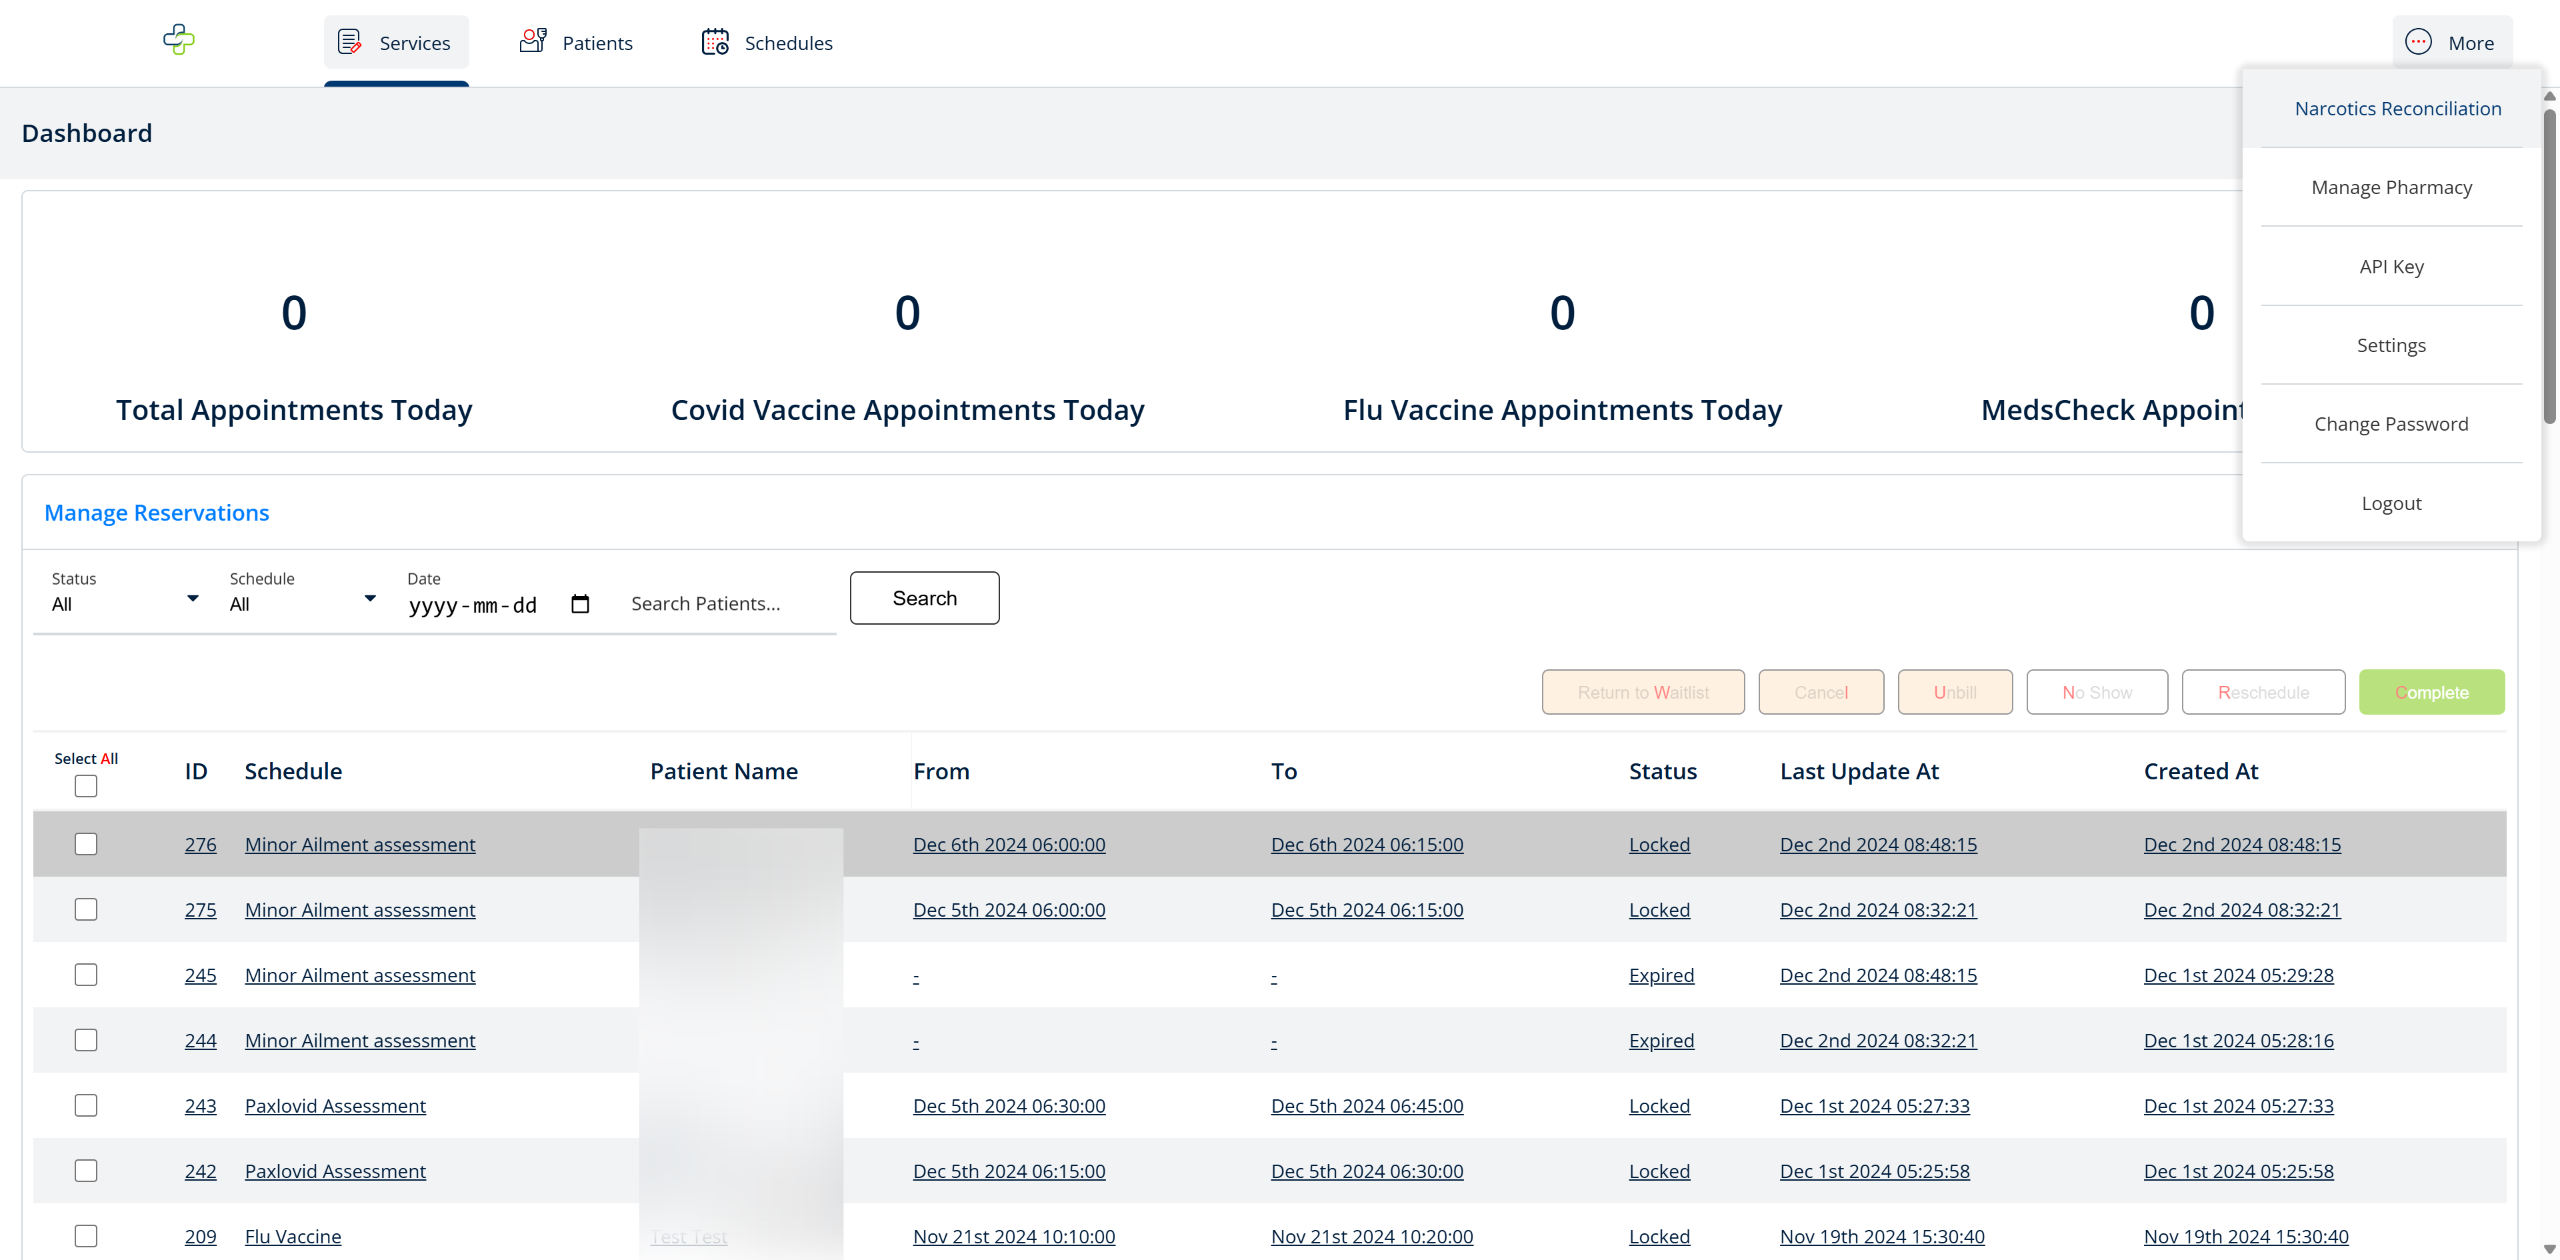Click the Date yyyy-mm-dd field
This screenshot has width=2560, height=1260.
(x=473, y=605)
